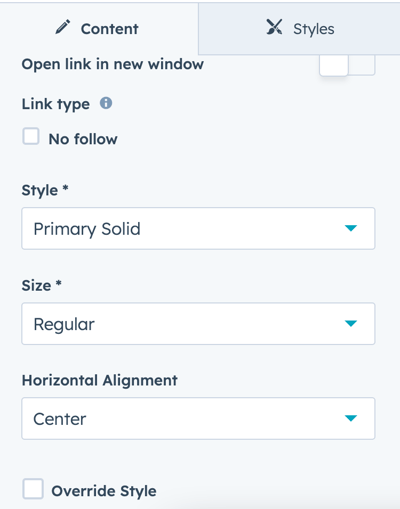Click the Open link in new window label
Viewport: 400px width, 509px height.
[113, 64]
